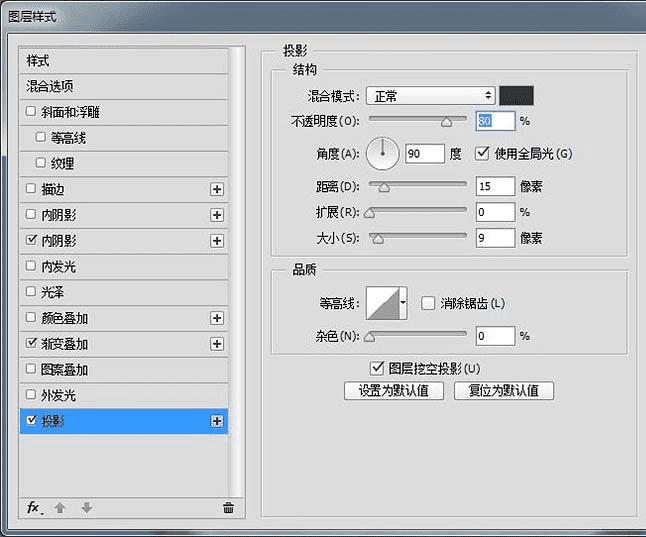The image size is (646, 537).
Task: Select the 颜色叠加 row label
Action: tap(64, 318)
